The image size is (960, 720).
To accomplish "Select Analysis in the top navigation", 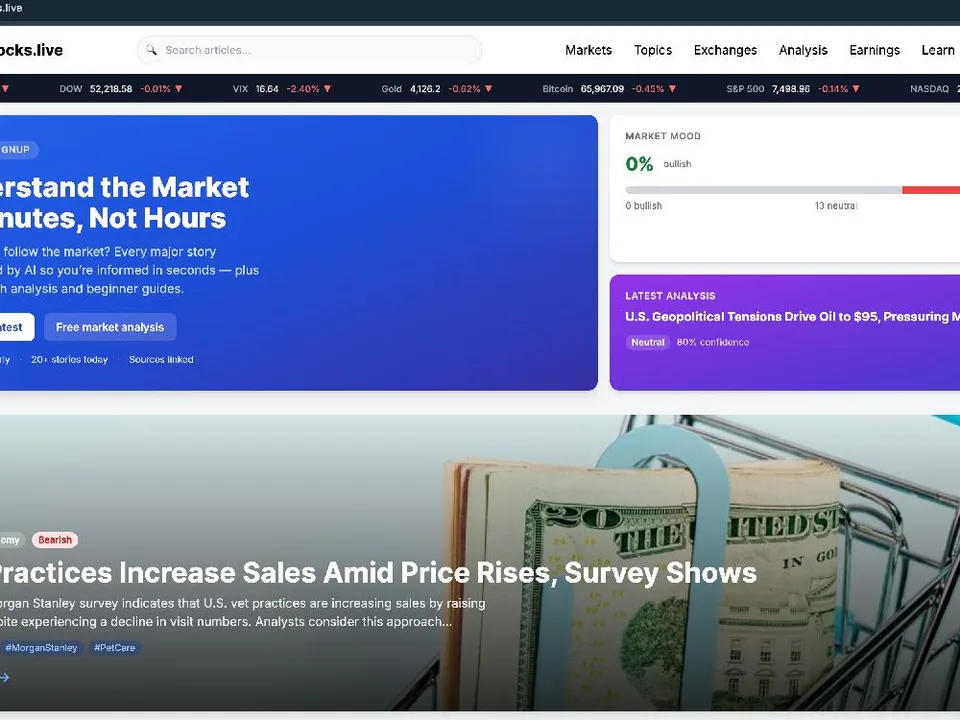I will [803, 50].
